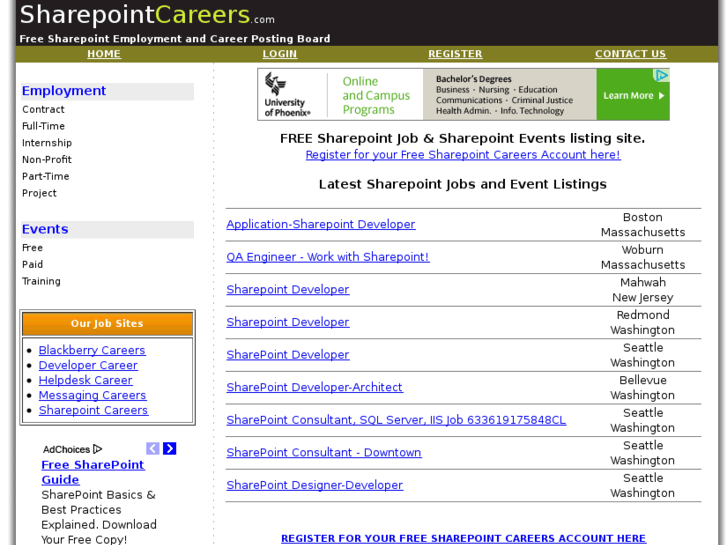Image resolution: width=727 pixels, height=545 pixels.
Task: Open SharePoint Consultant, SQL Server, IIS Job listing
Action: point(396,420)
